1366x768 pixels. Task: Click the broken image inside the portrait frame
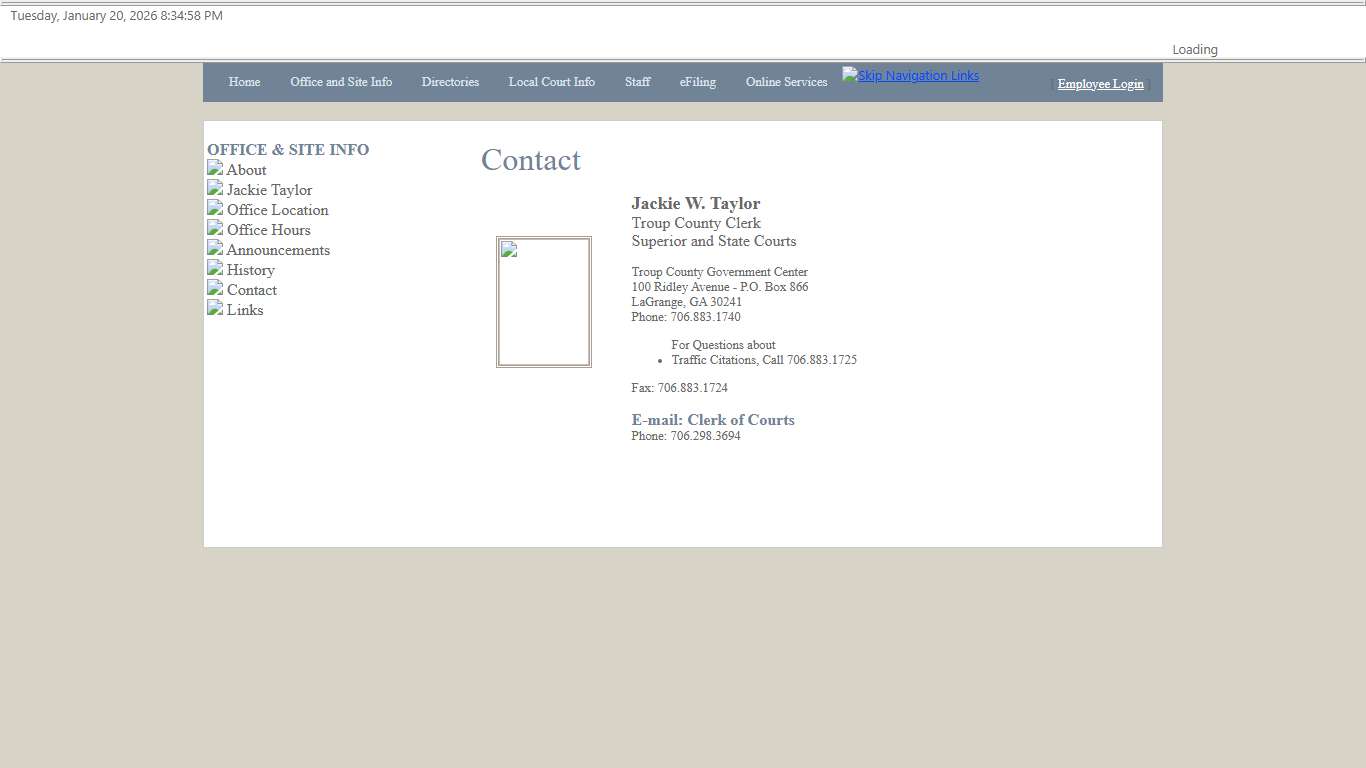click(x=508, y=251)
